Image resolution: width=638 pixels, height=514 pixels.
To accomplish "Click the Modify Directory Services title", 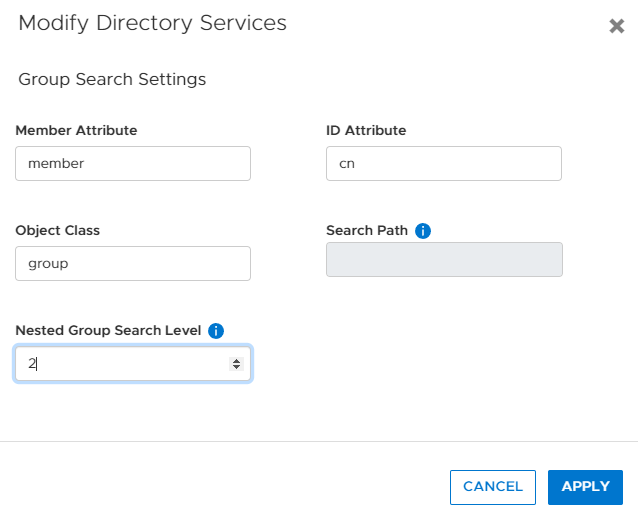I will pyautogui.click(x=152, y=23).
